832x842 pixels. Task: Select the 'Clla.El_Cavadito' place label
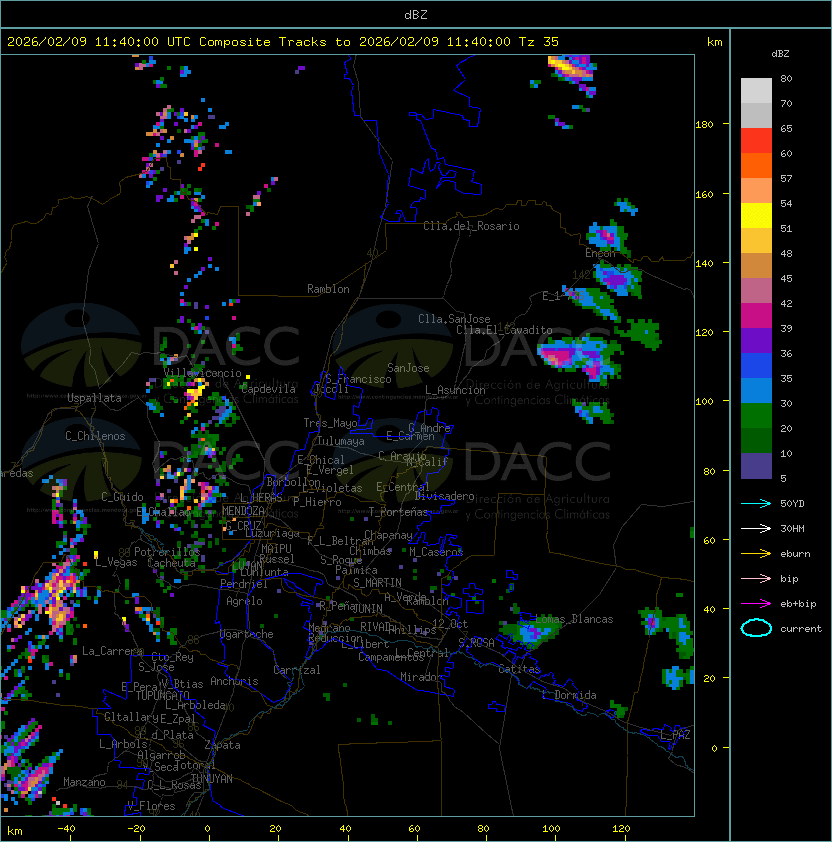click(504, 330)
